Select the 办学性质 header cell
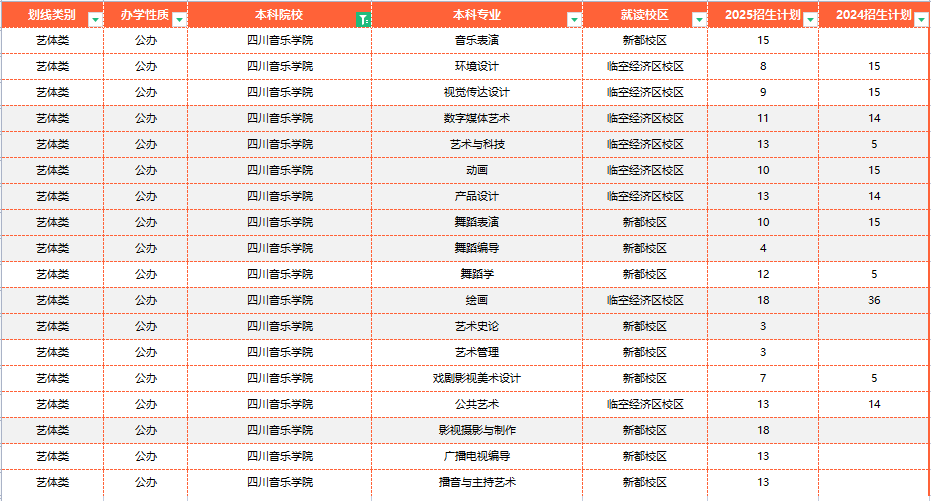The width and height of the screenshot is (931, 501). [145, 15]
